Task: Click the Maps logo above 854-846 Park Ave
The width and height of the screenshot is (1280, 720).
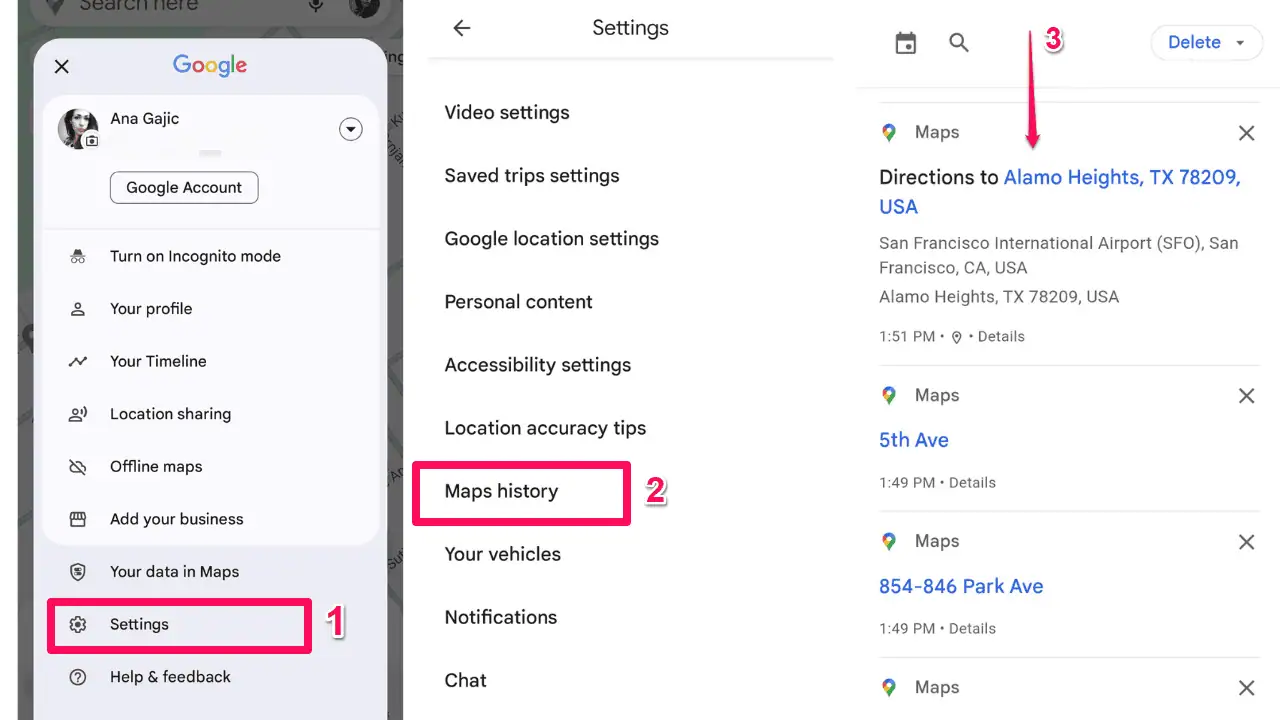Action: click(889, 541)
